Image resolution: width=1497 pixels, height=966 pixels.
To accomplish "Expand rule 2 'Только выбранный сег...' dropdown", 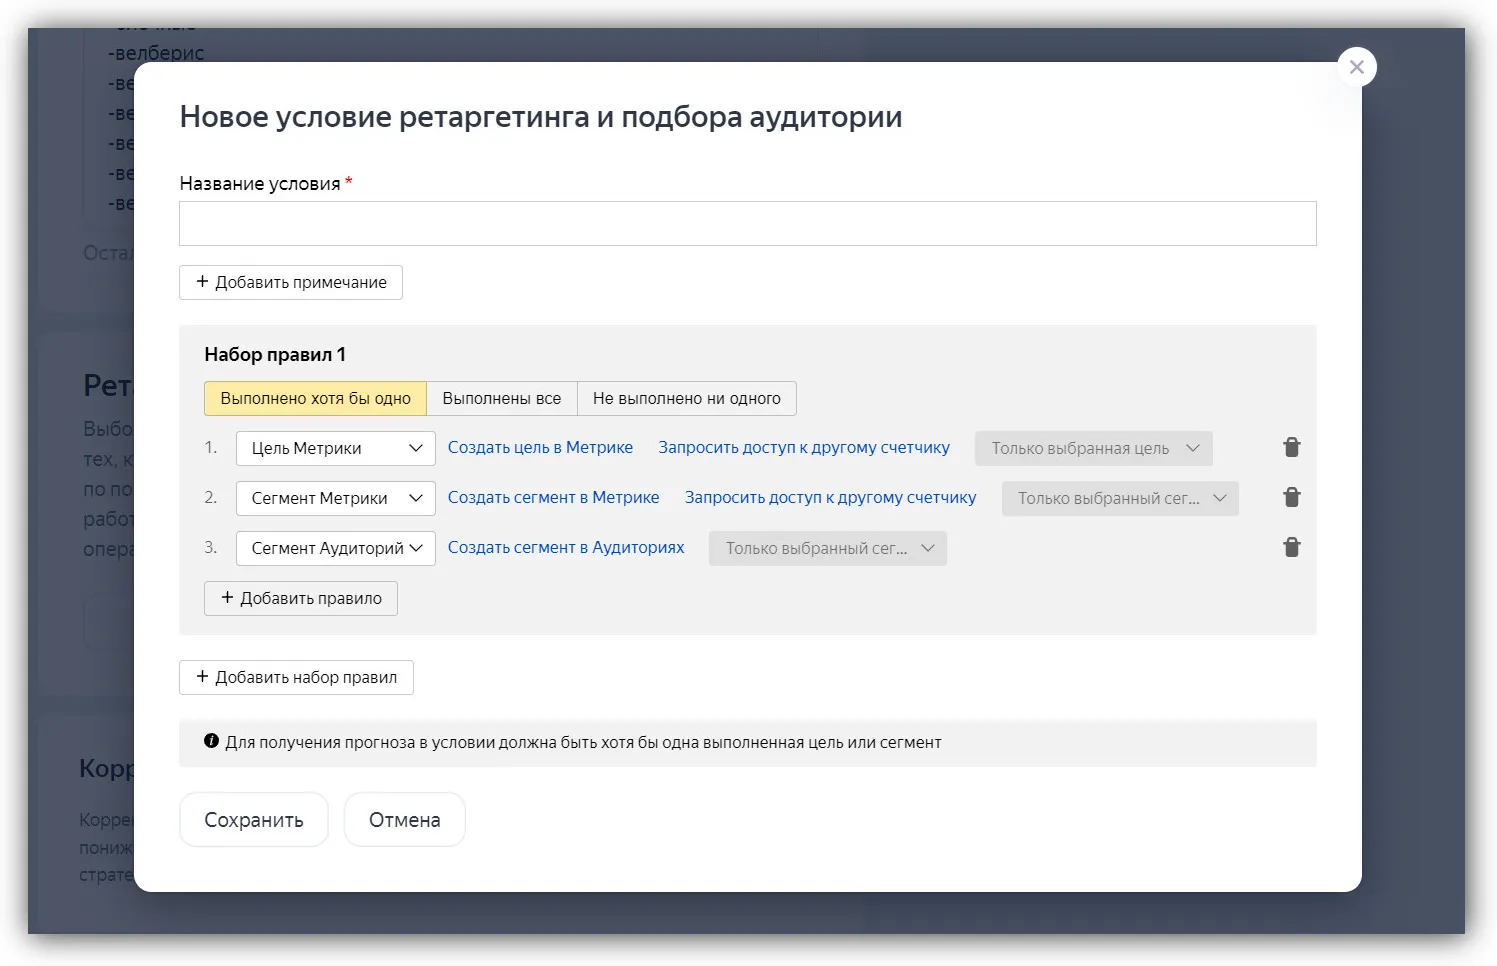I will [1120, 498].
